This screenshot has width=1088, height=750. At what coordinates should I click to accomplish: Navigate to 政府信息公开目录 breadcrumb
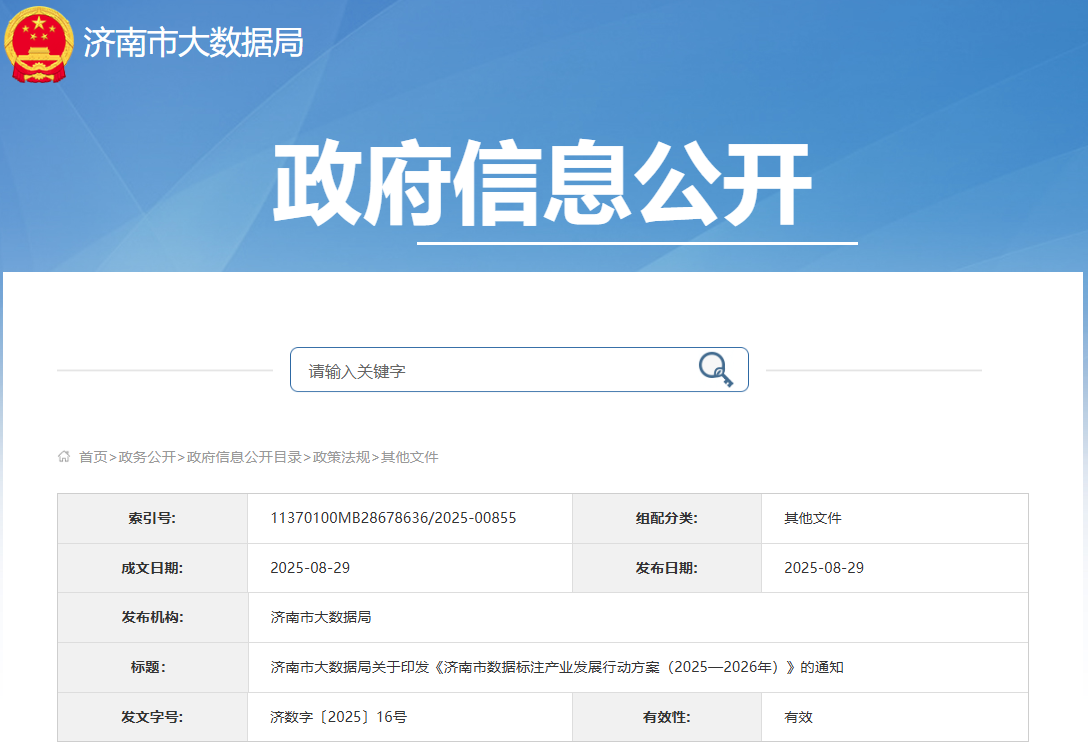(244, 457)
